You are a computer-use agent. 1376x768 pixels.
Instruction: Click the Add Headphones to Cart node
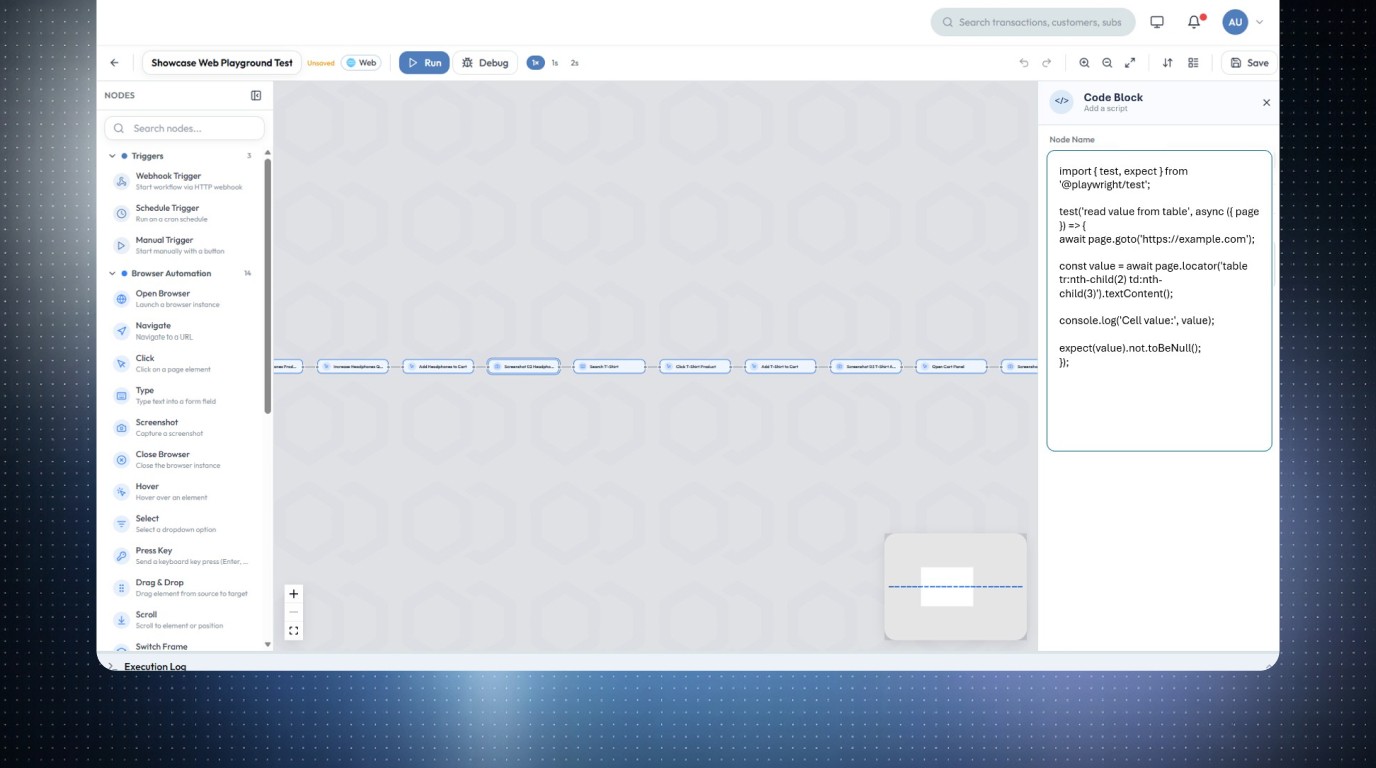438,366
